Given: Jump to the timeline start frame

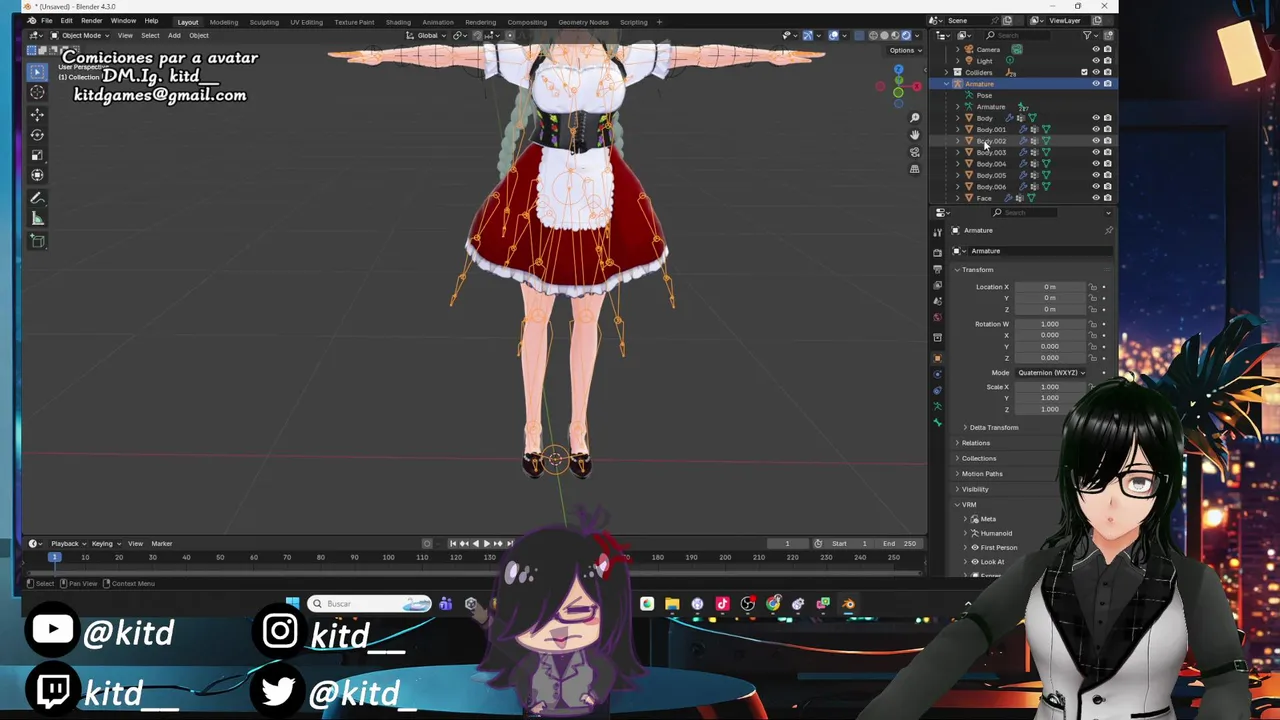Looking at the screenshot, I should point(452,543).
